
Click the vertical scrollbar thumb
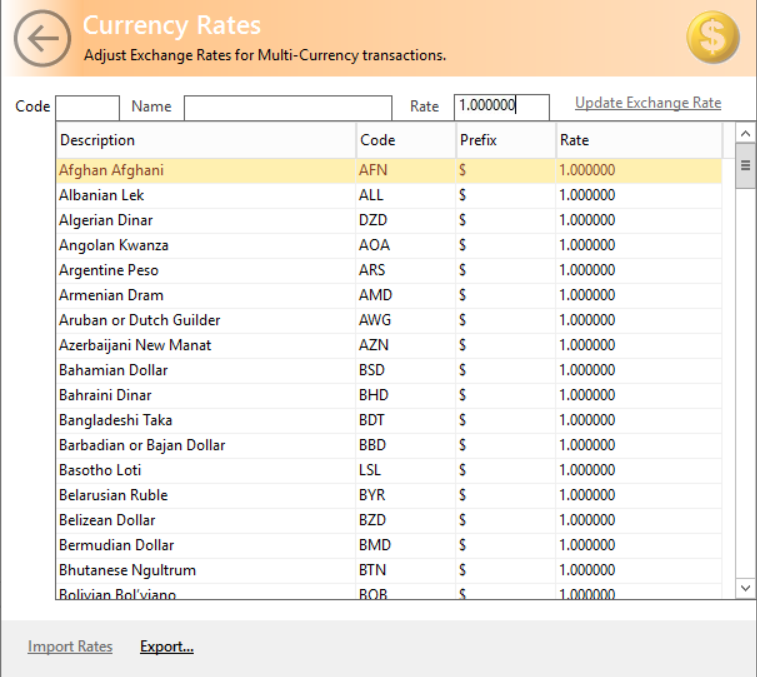[745, 166]
